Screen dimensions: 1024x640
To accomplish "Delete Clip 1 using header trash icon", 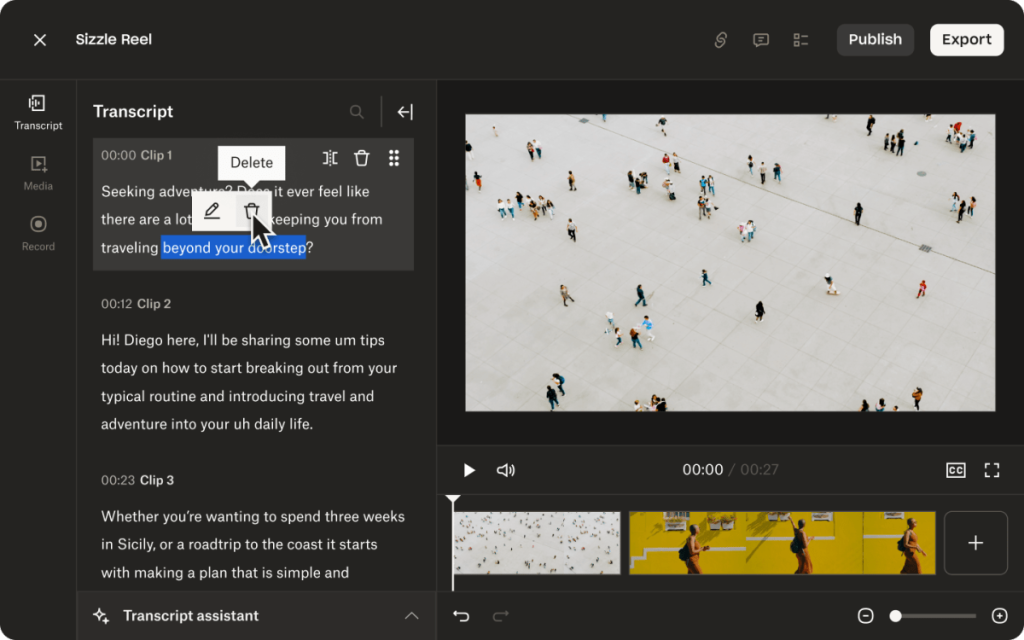I will point(362,158).
